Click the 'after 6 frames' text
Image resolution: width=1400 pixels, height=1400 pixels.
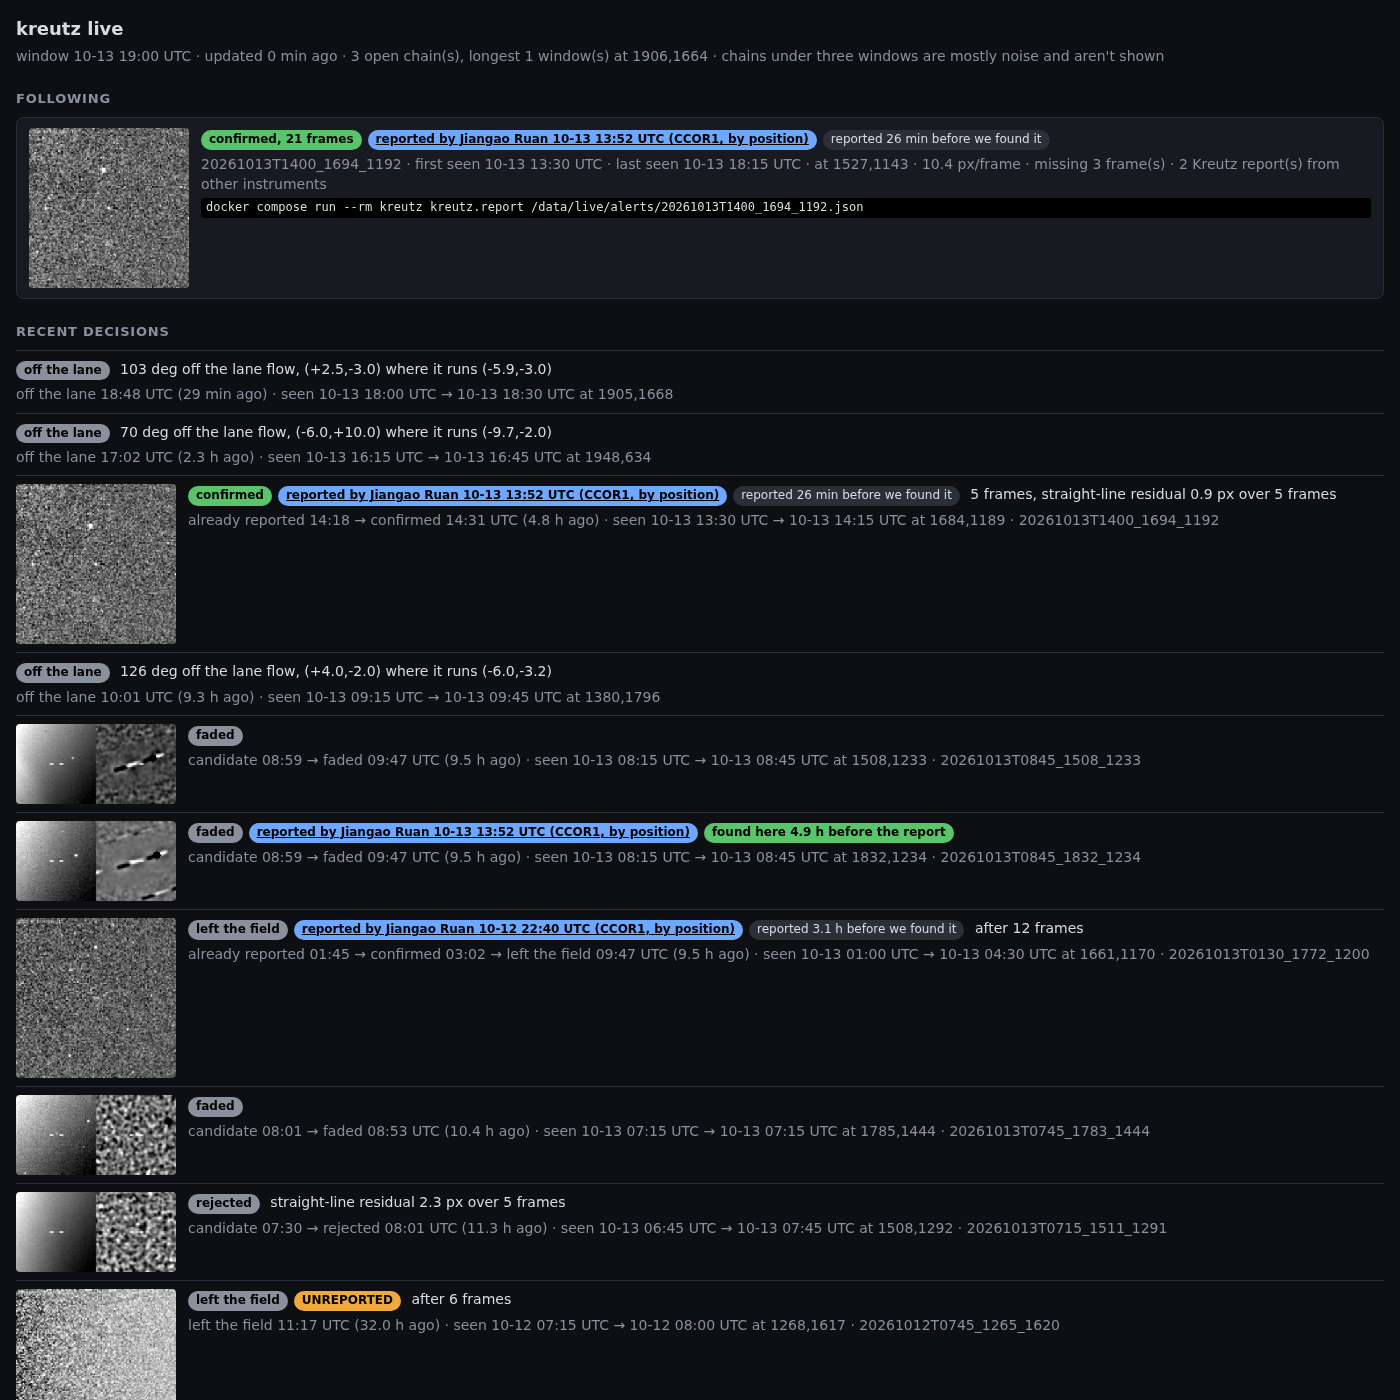(x=461, y=1299)
